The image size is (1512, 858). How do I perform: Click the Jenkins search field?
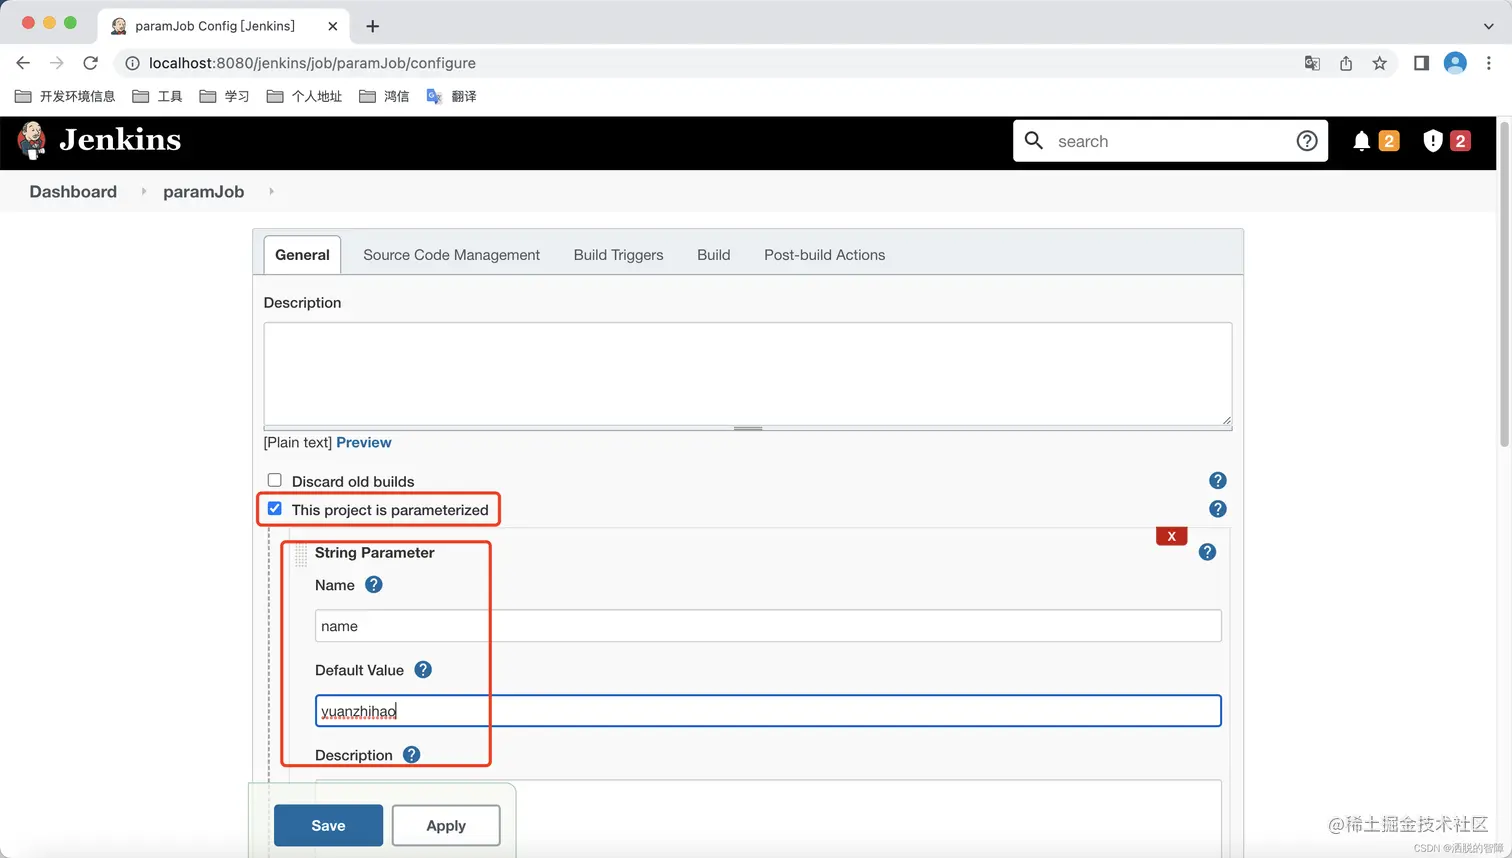(1170, 141)
